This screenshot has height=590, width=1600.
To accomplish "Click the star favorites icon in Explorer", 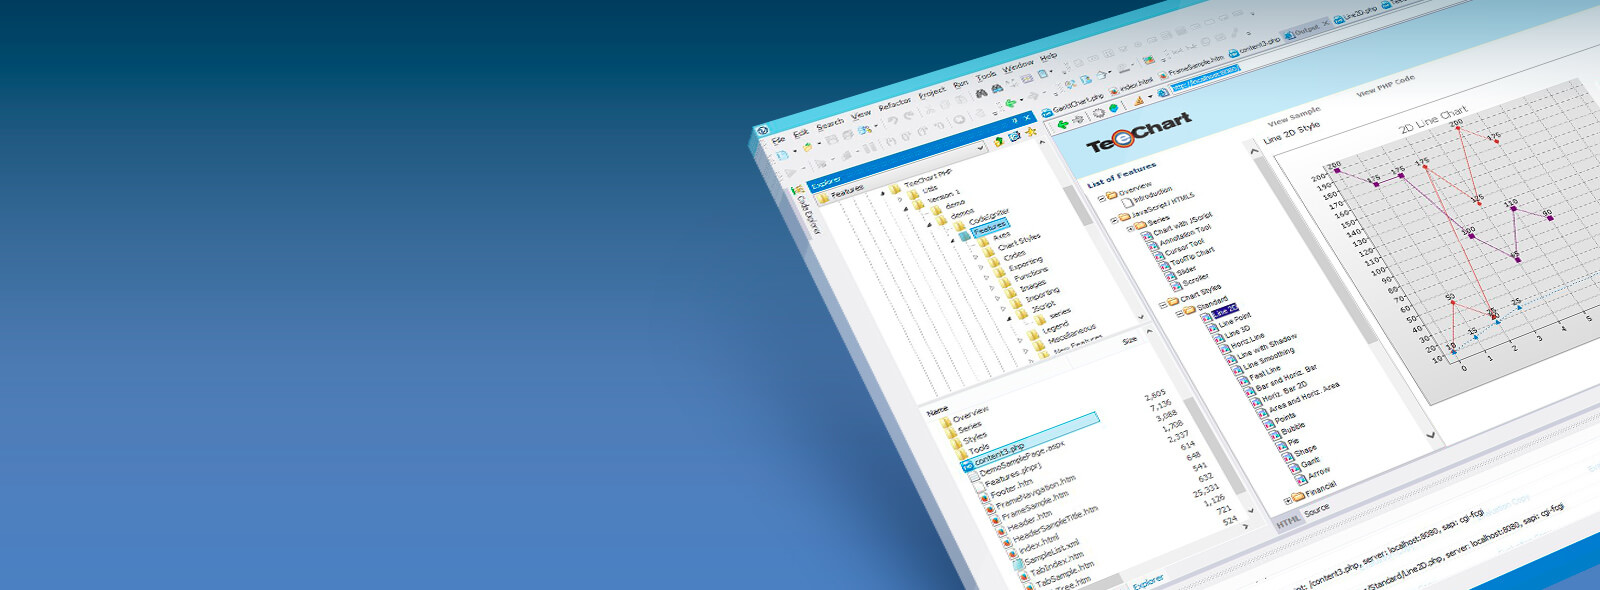I will click(1029, 130).
